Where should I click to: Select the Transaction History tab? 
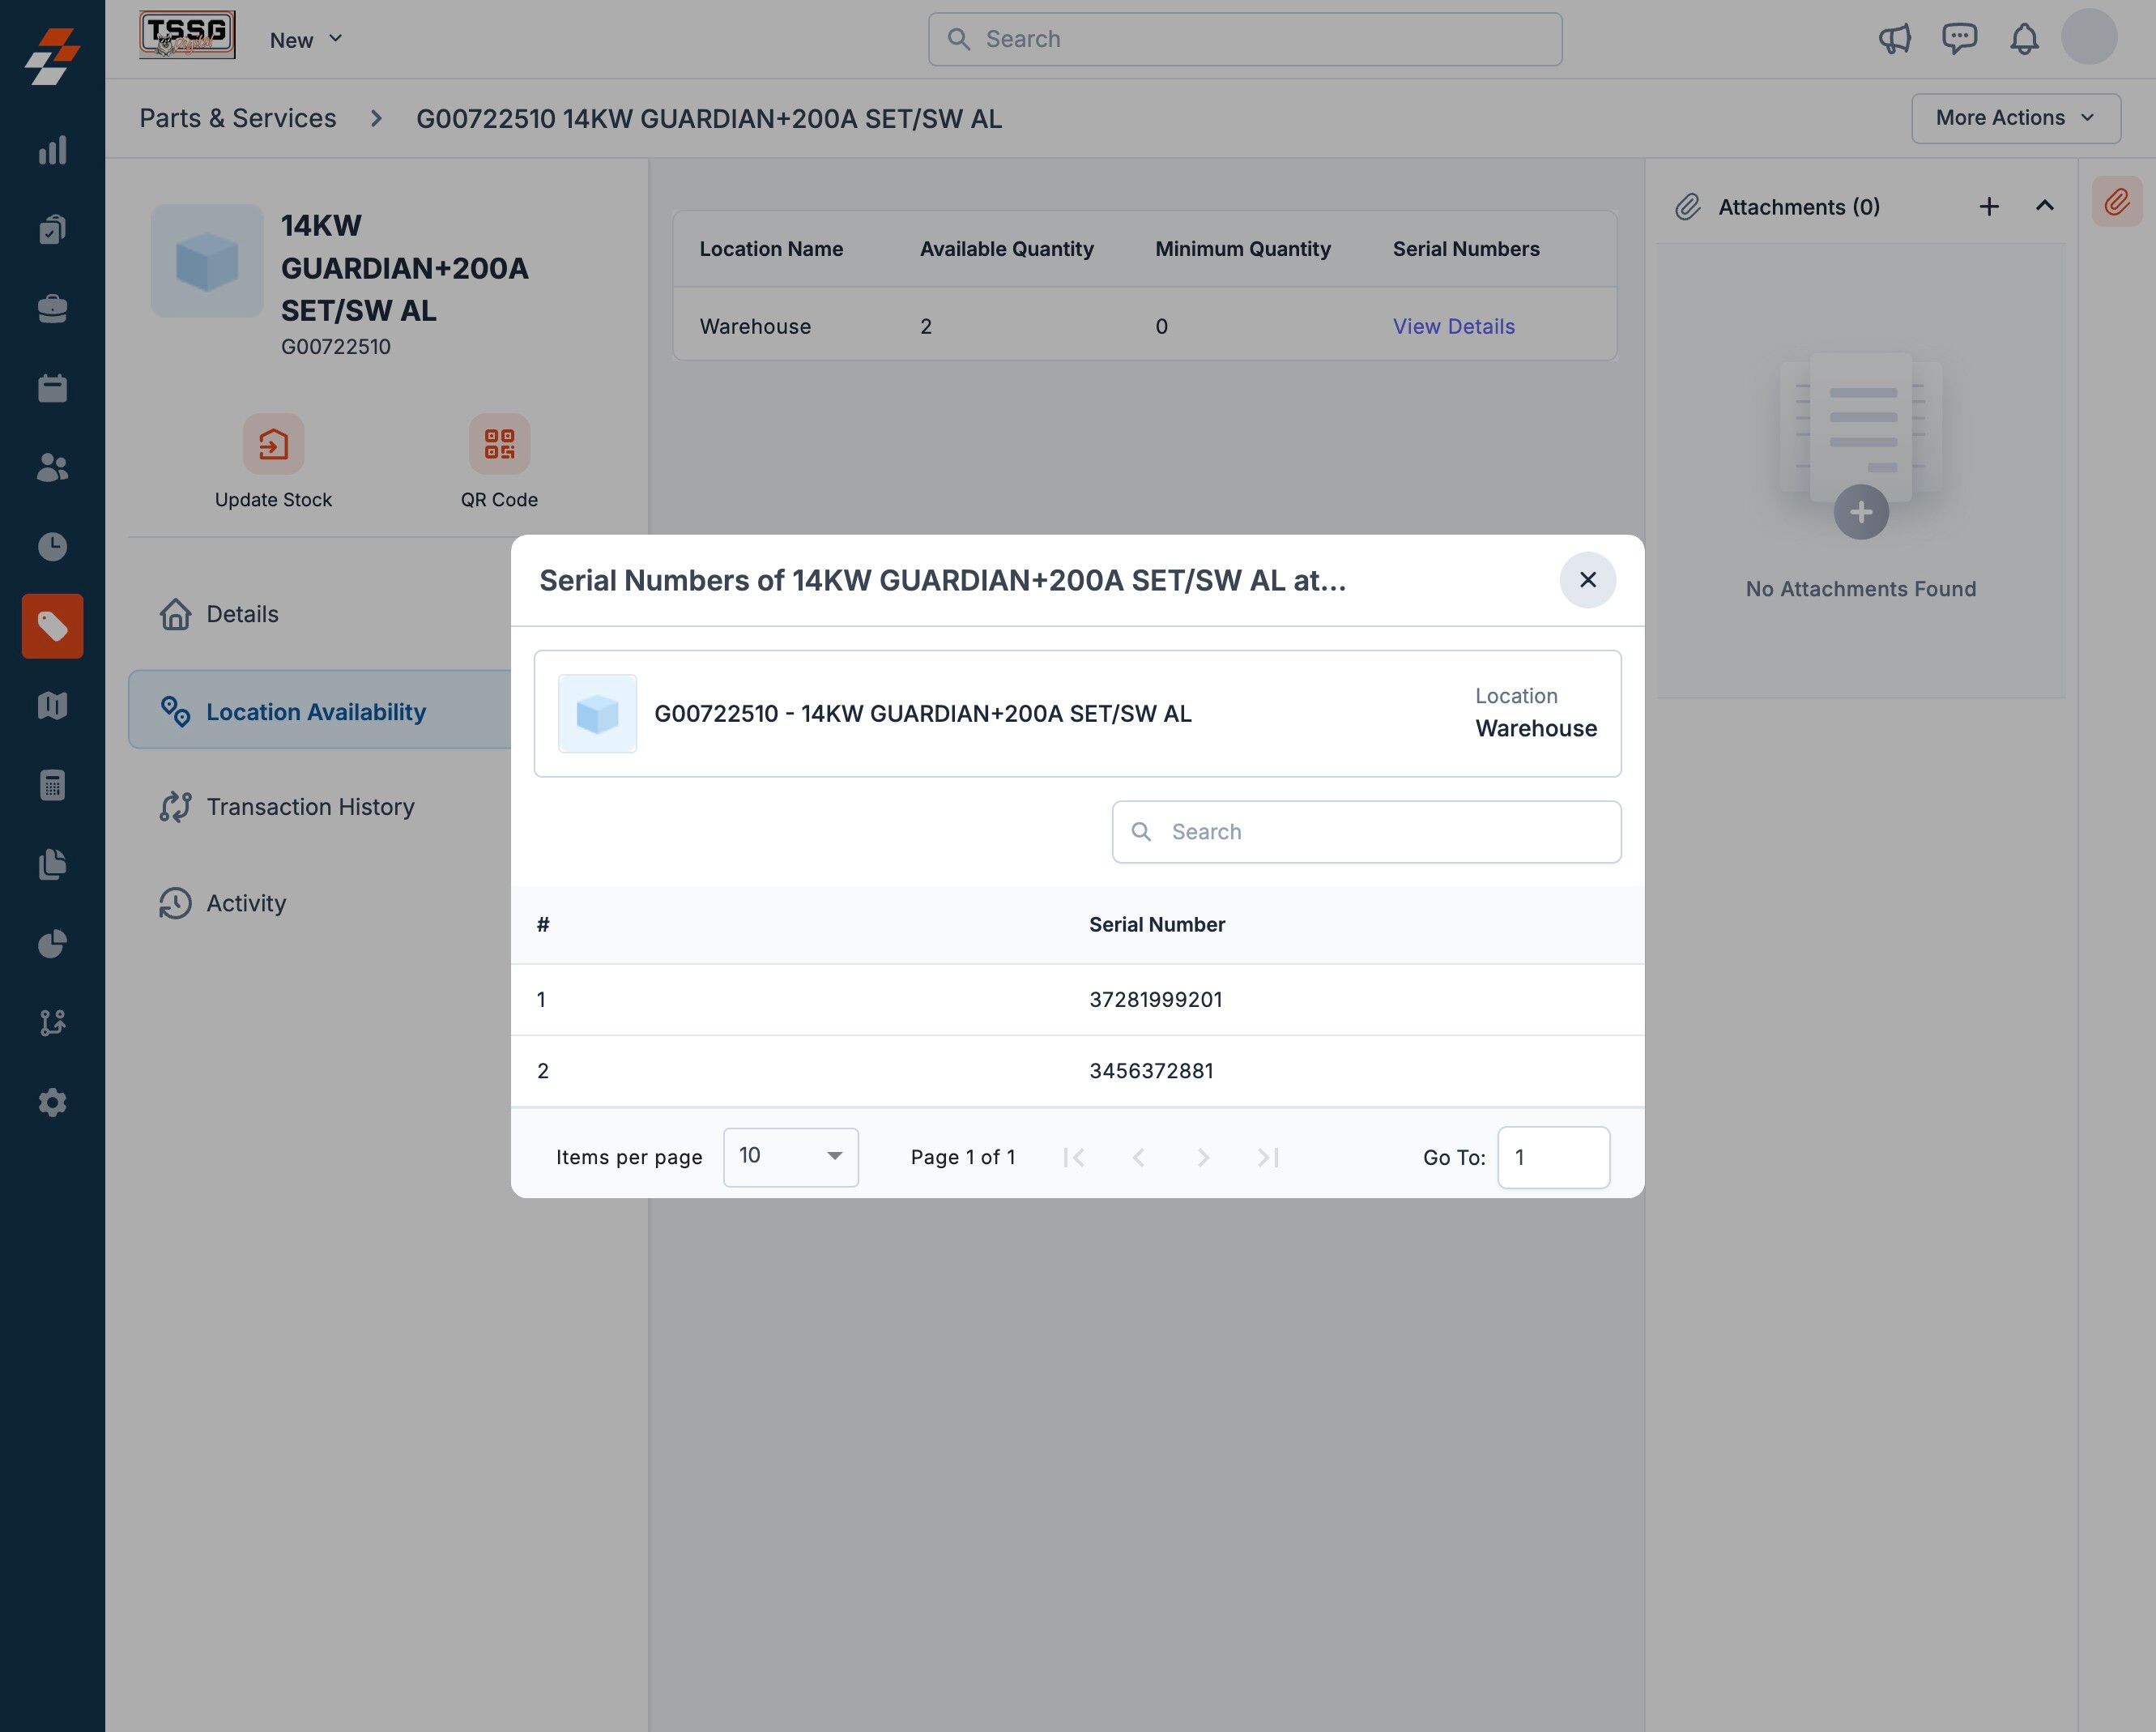(310, 807)
